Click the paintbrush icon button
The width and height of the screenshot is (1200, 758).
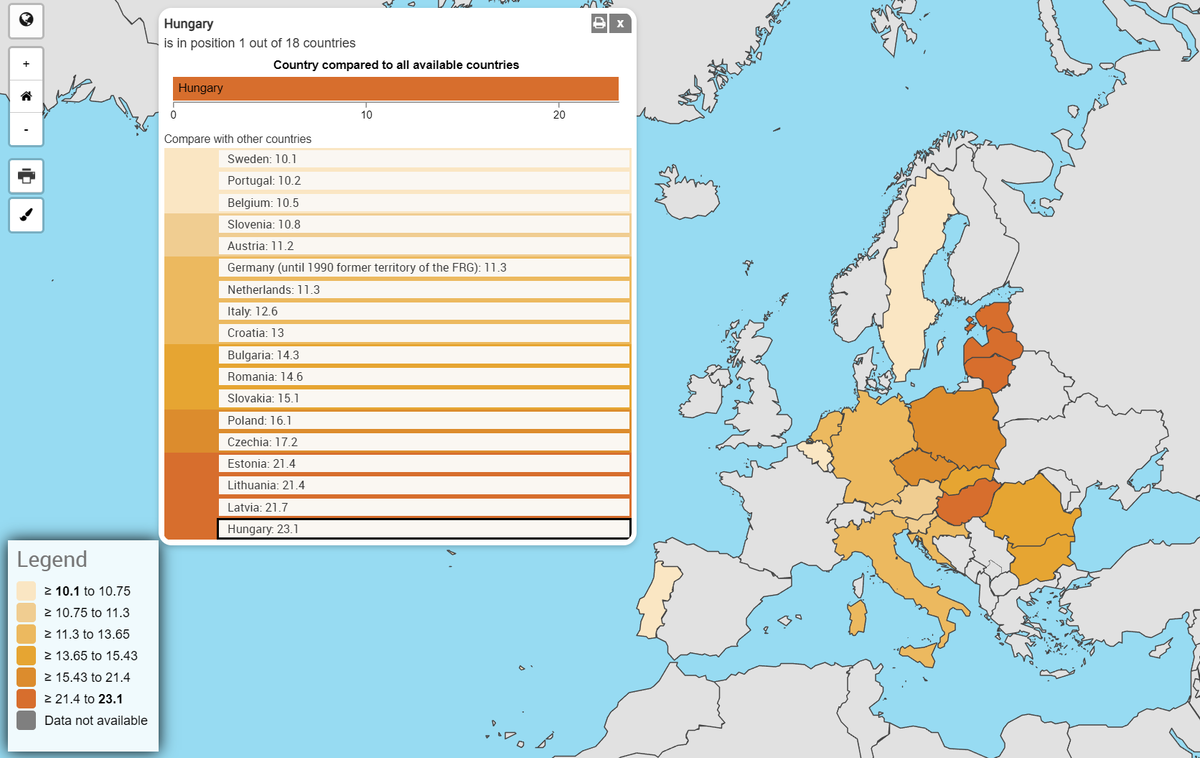click(26, 214)
